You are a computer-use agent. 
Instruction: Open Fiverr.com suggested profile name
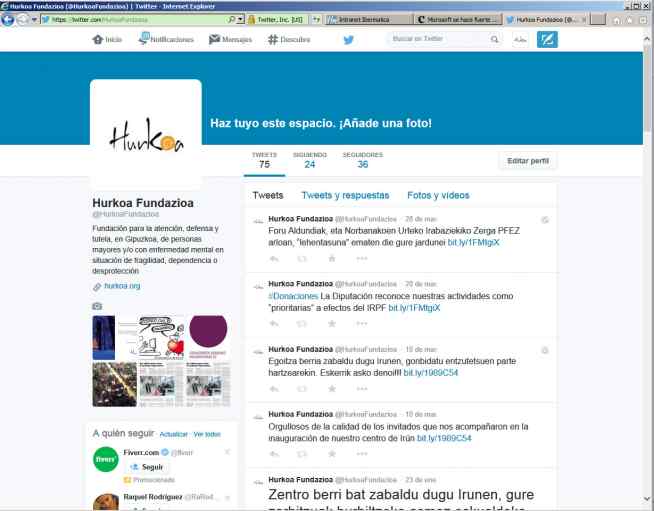pyautogui.click(x=141, y=453)
